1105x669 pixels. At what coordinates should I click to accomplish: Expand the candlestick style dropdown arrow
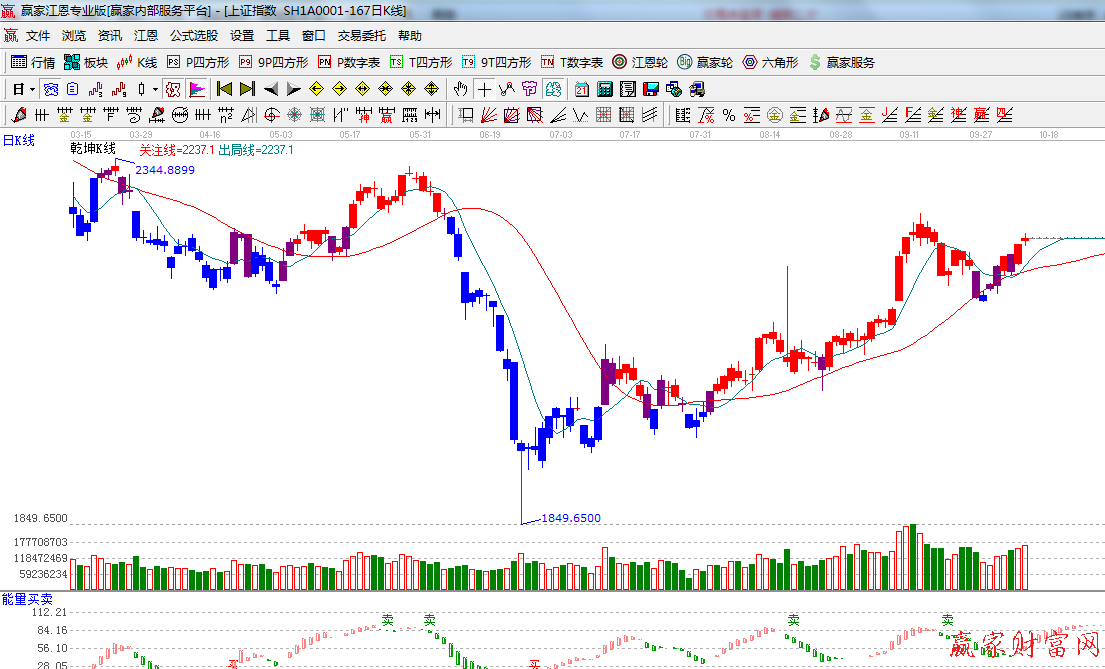[x=155, y=89]
